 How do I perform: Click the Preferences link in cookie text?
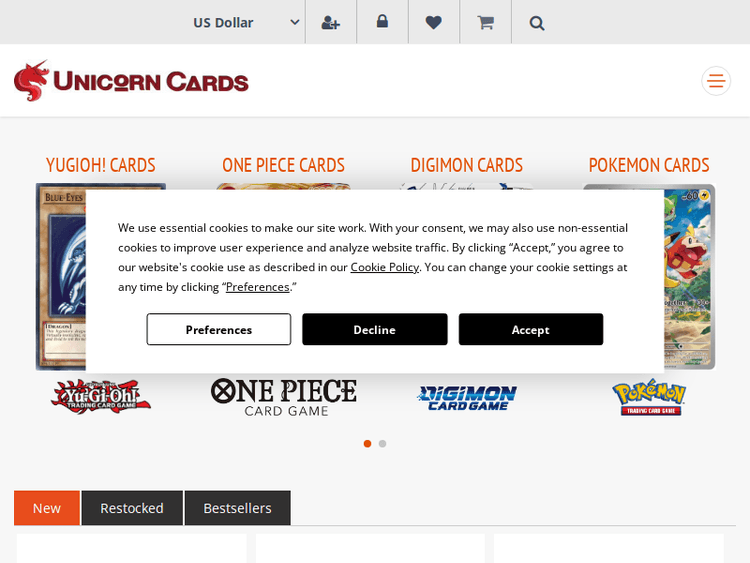coord(257,287)
